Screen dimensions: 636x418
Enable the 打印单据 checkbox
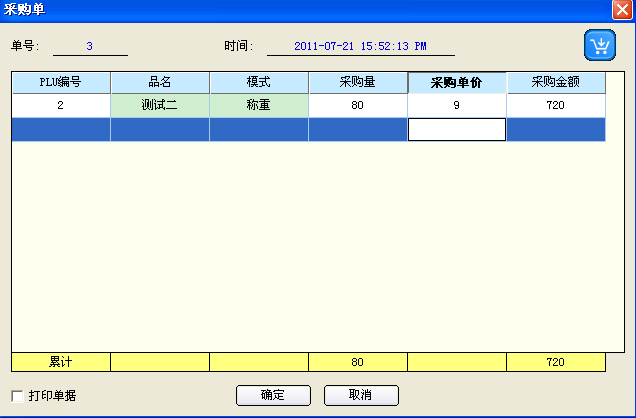tap(17, 395)
